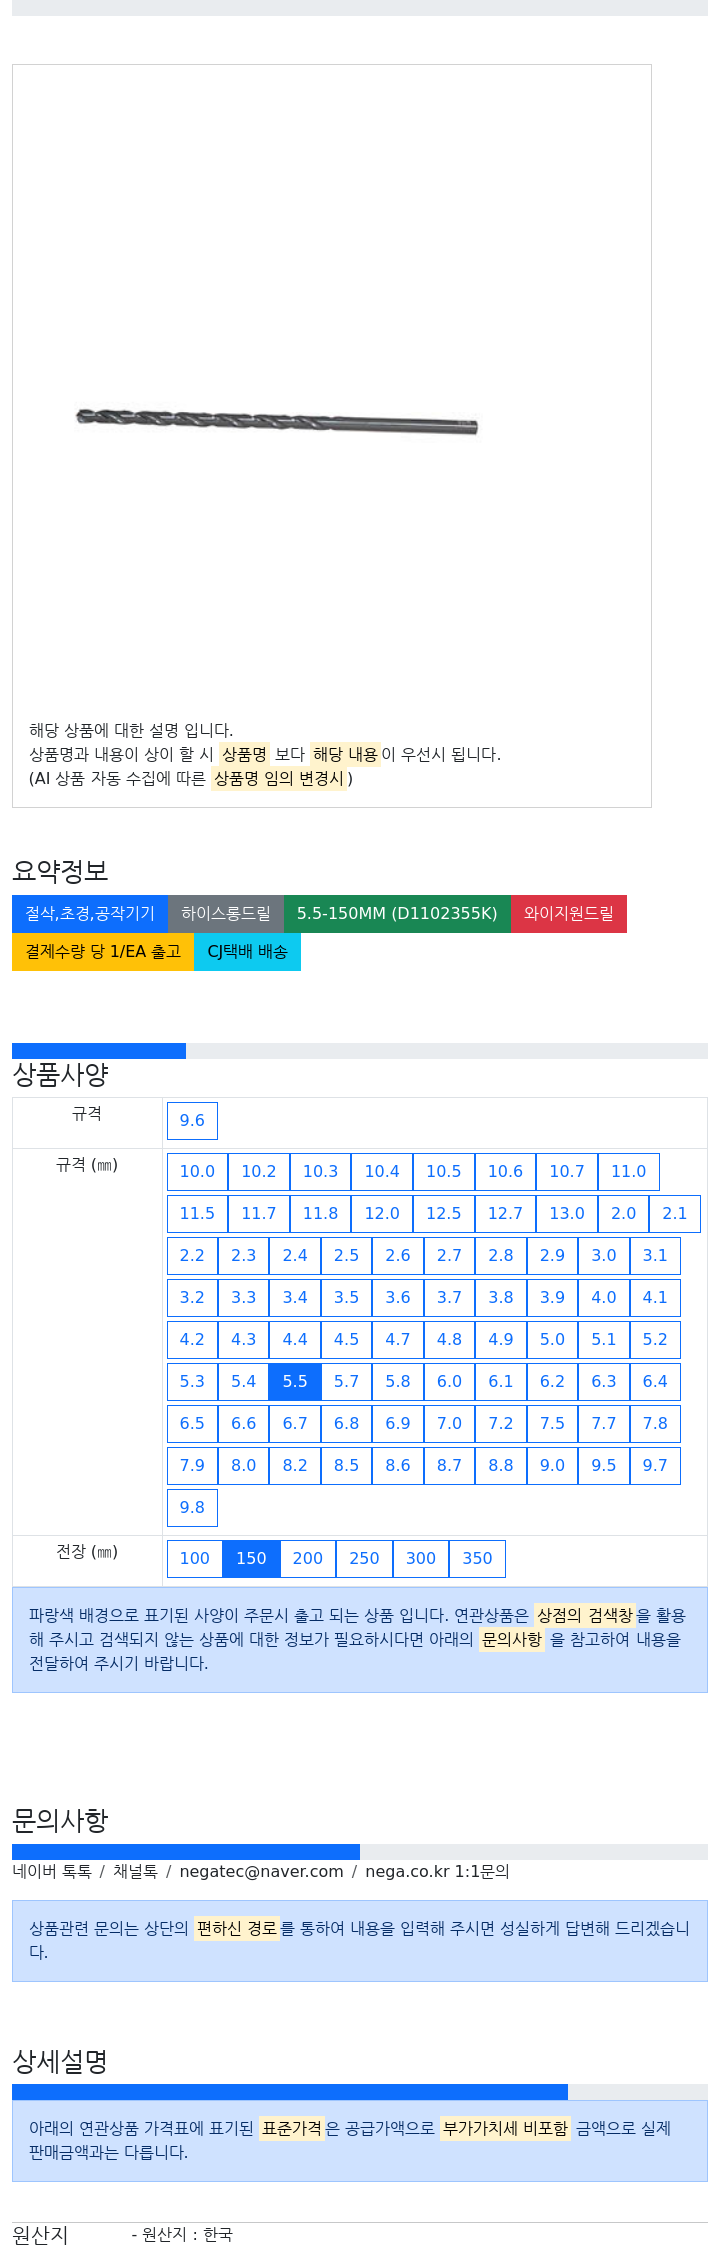720x2255 pixels.
Task: Select the highlighted 5.5 size option
Action: [x=295, y=1382]
